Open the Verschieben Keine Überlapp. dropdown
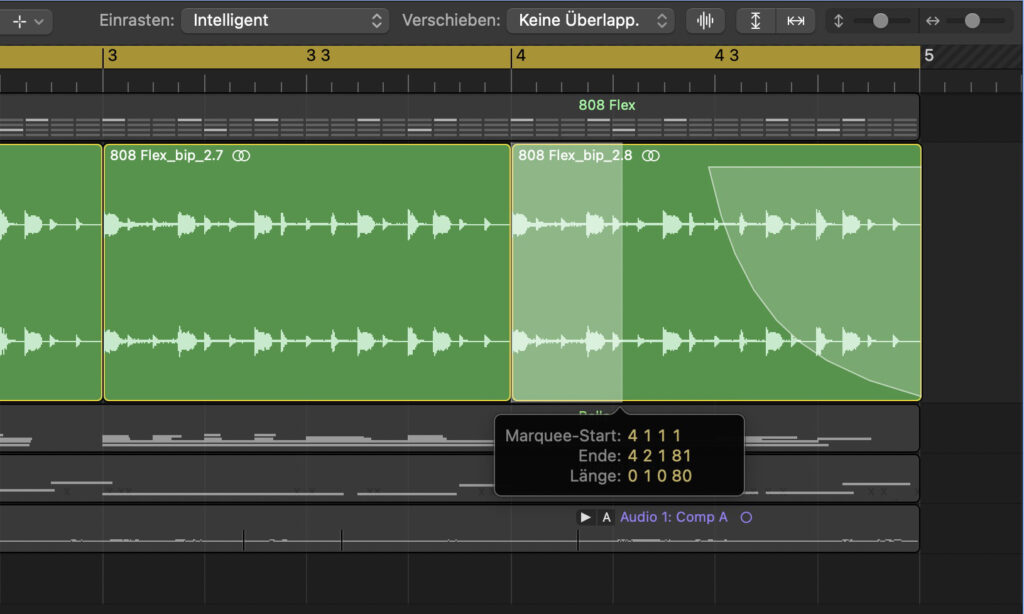 tap(590, 20)
